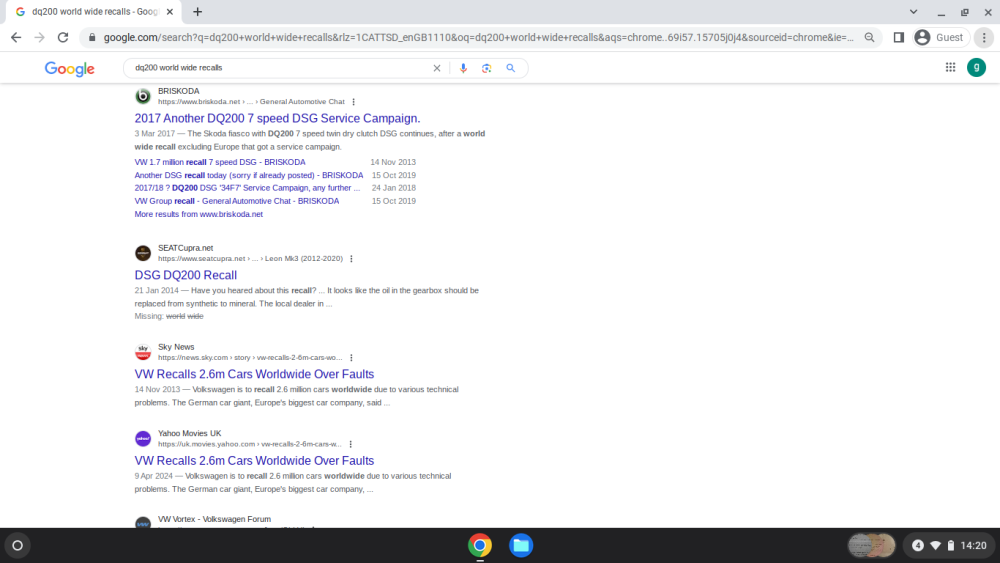Start a voice search with microphone
1000x563 pixels.
tap(463, 68)
